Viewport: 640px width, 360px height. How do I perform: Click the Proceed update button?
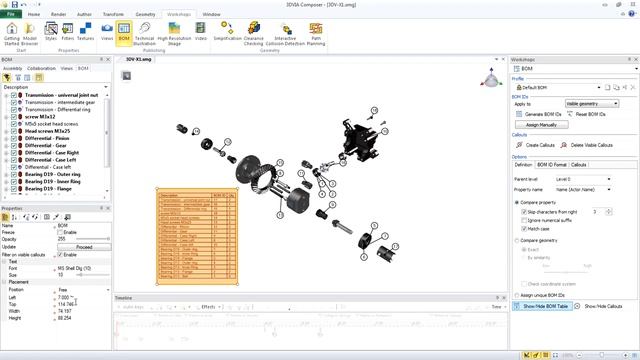84,247
